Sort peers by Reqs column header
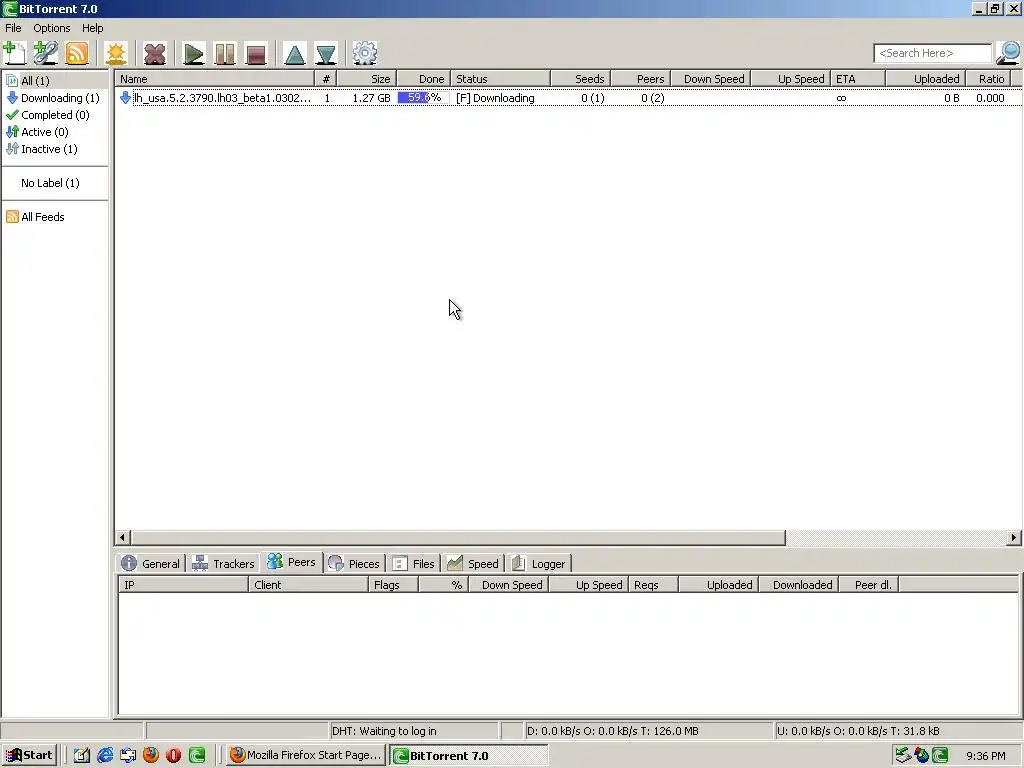This screenshot has width=1024, height=768. (653, 584)
